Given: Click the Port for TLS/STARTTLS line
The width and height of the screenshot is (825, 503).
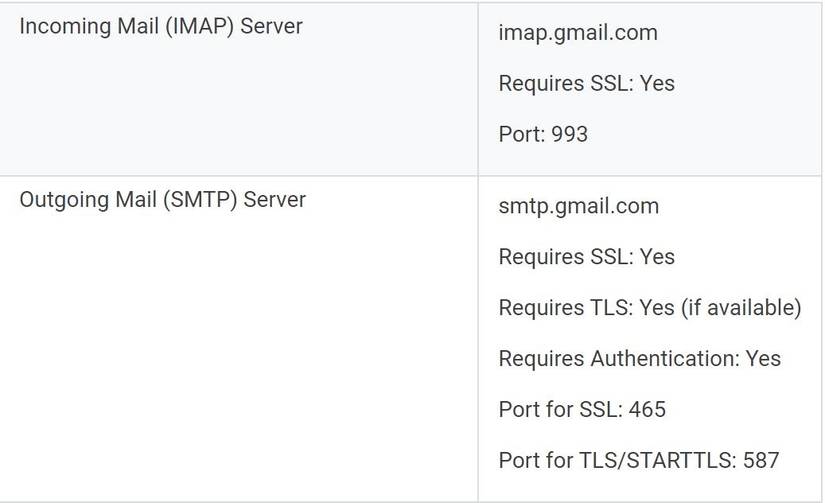Looking at the screenshot, I should [638, 460].
